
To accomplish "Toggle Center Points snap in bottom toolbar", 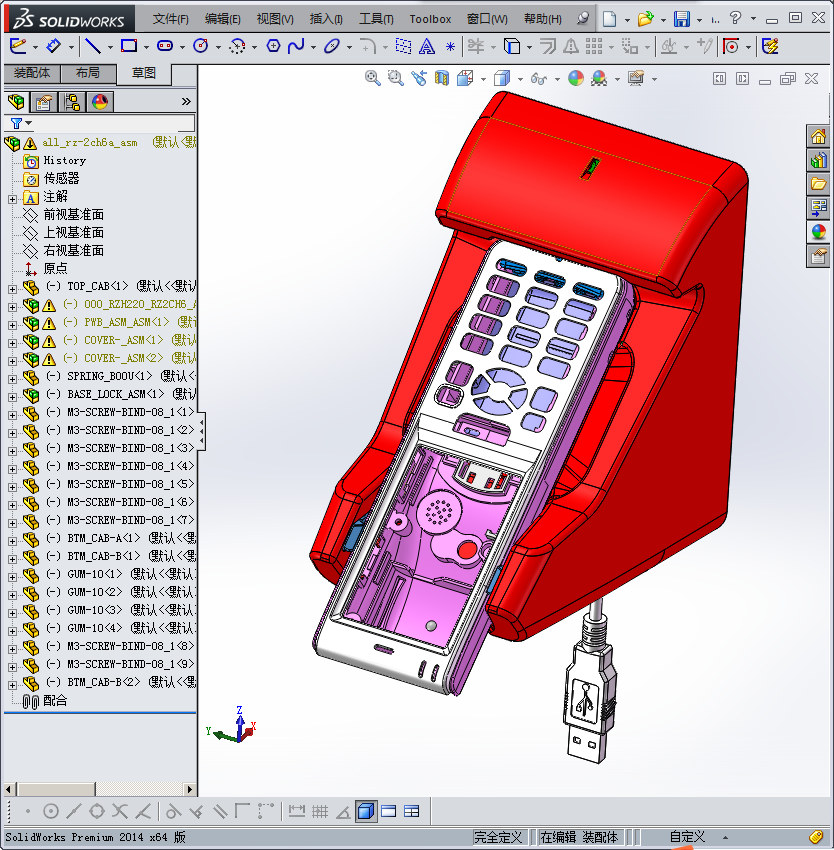I will (x=51, y=811).
